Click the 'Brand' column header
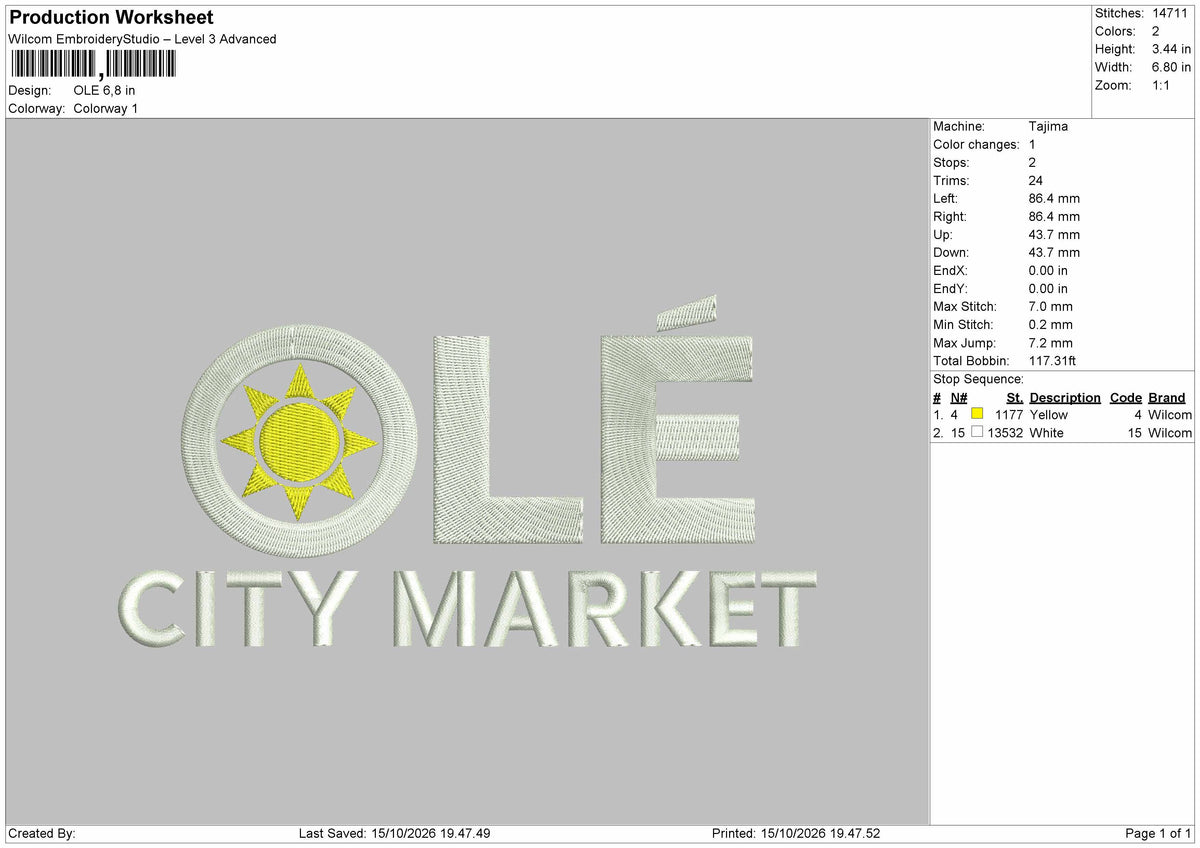The height and width of the screenshot is (848, 1200). pyautogui.click(x=1167, y=397)
